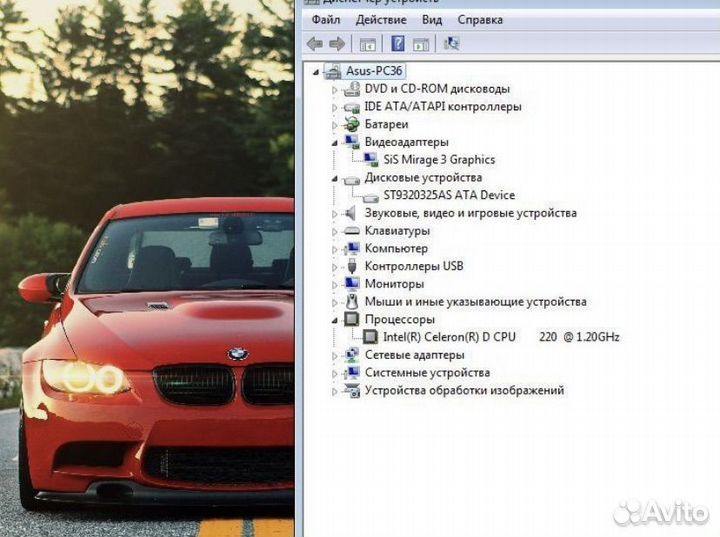Screen dimensions: 720x537
Task: Select the Видеоадаптеры label
Action: tap(406, 142)
